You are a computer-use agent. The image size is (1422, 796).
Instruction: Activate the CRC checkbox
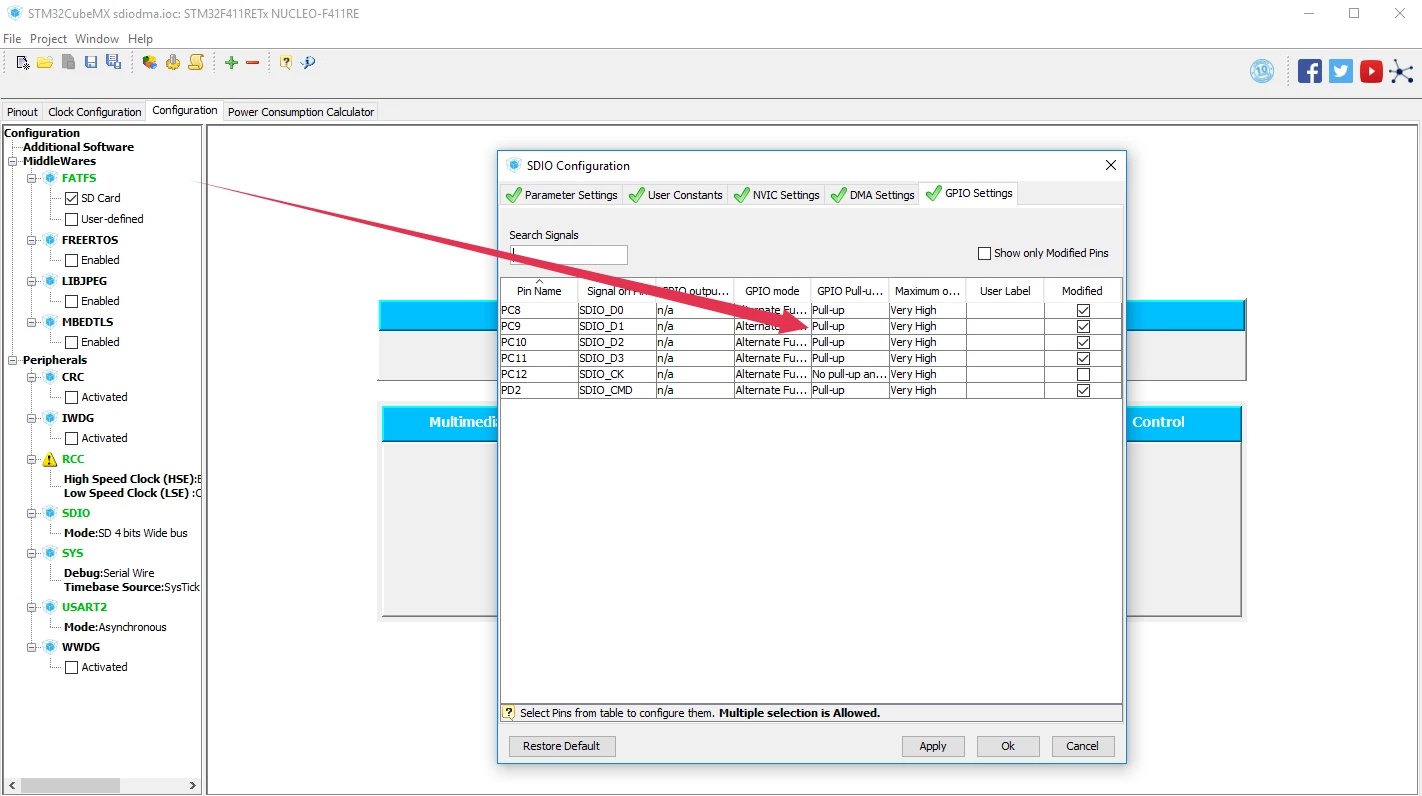(71, 397)
